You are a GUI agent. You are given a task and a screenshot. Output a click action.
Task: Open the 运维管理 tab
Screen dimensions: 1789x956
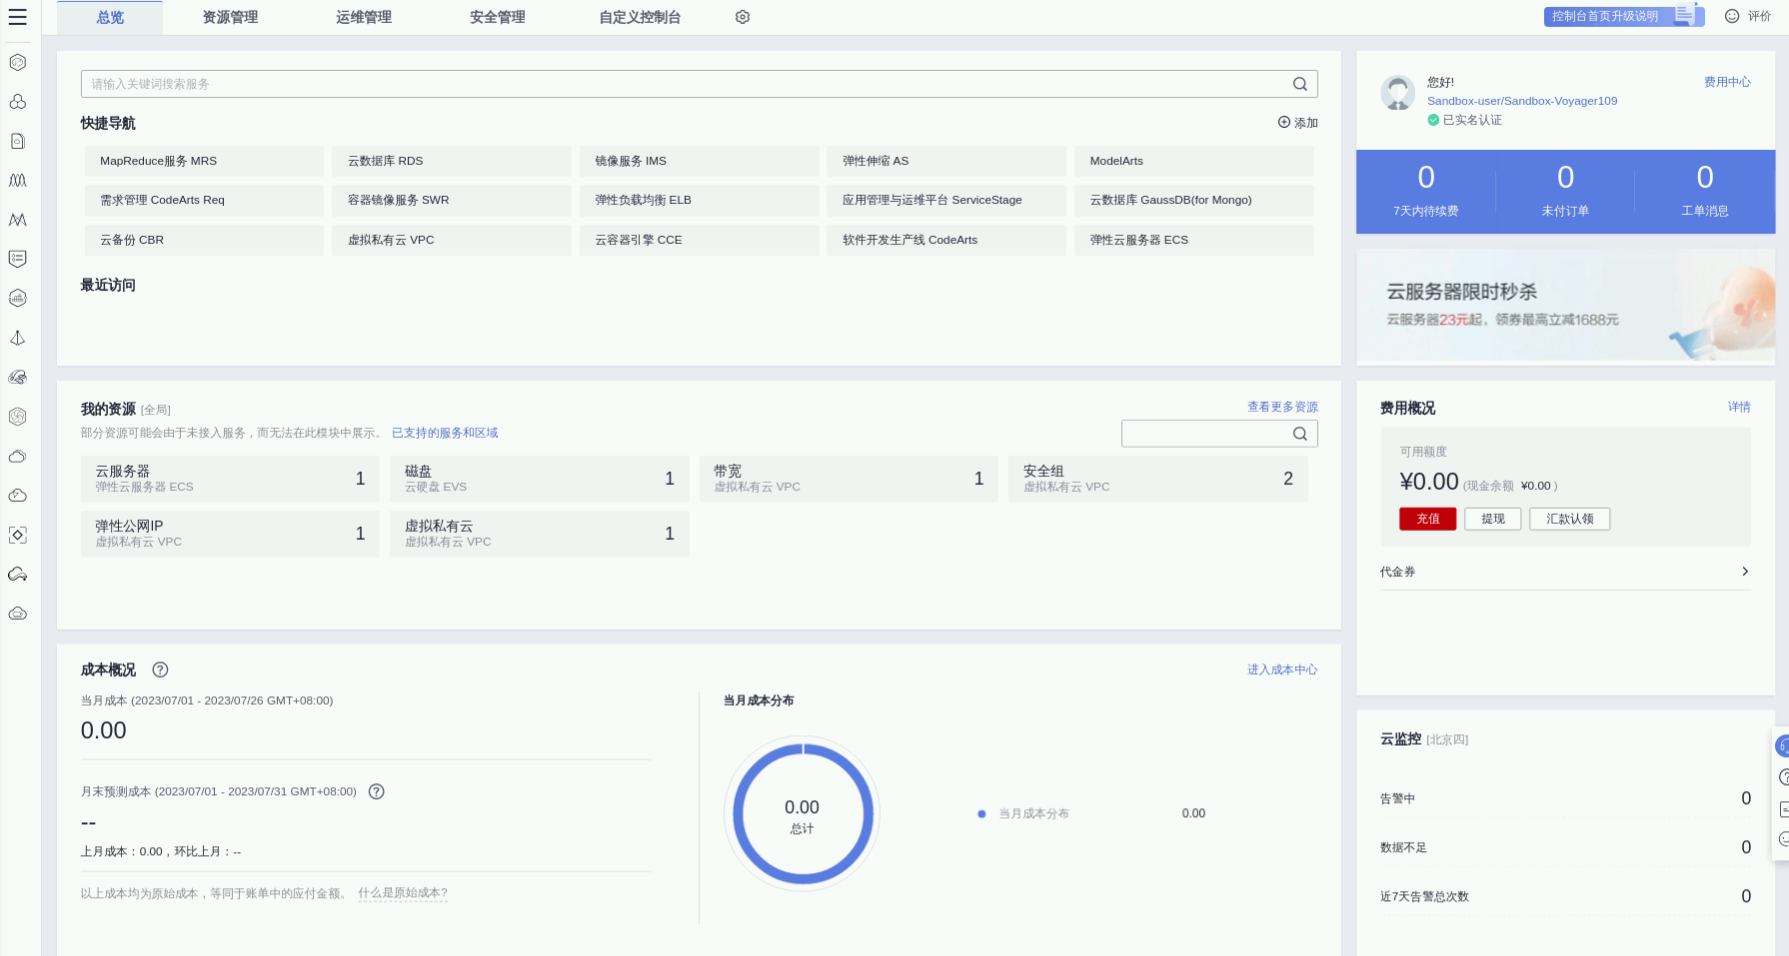pos(364,18)
